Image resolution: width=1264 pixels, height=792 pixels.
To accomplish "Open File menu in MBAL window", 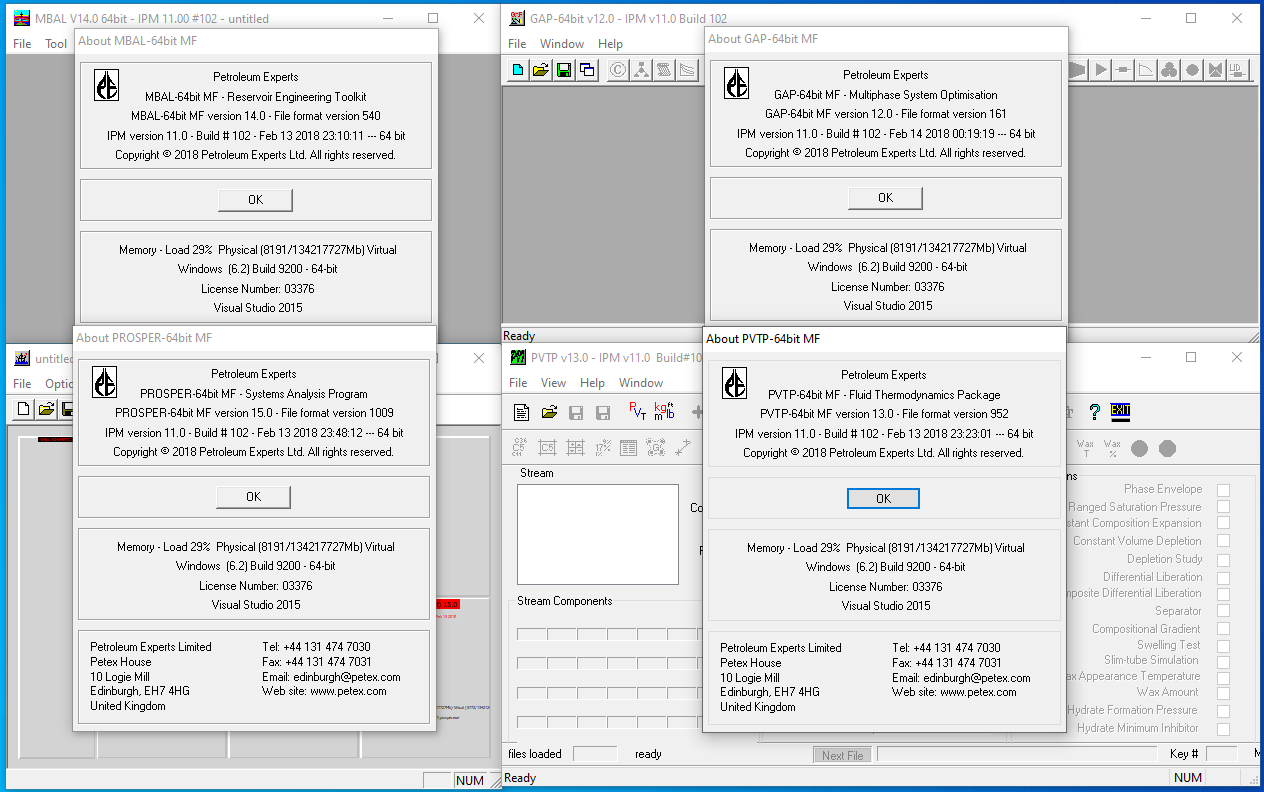I will [22, 44].
